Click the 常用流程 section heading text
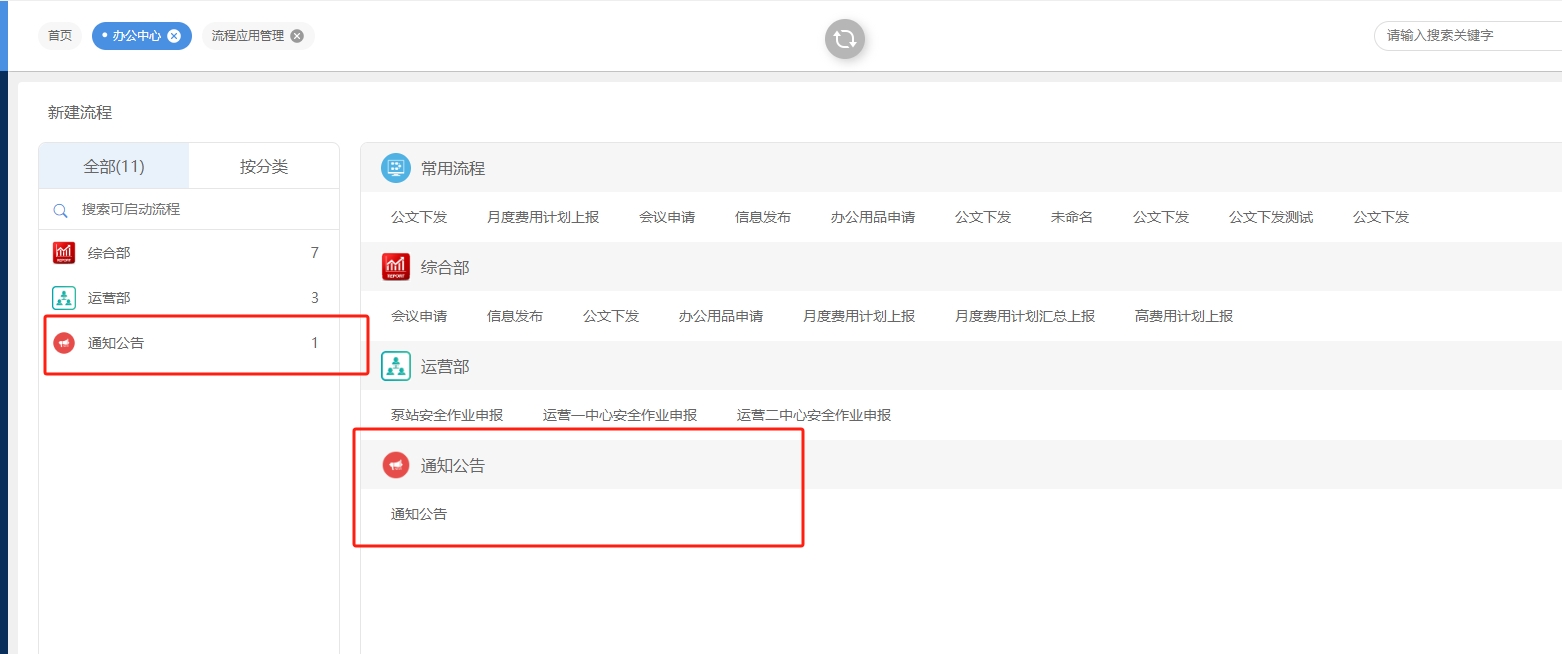Image resolution: width=1562 pixels, height=654 pixels. click(x=453, y=168)
